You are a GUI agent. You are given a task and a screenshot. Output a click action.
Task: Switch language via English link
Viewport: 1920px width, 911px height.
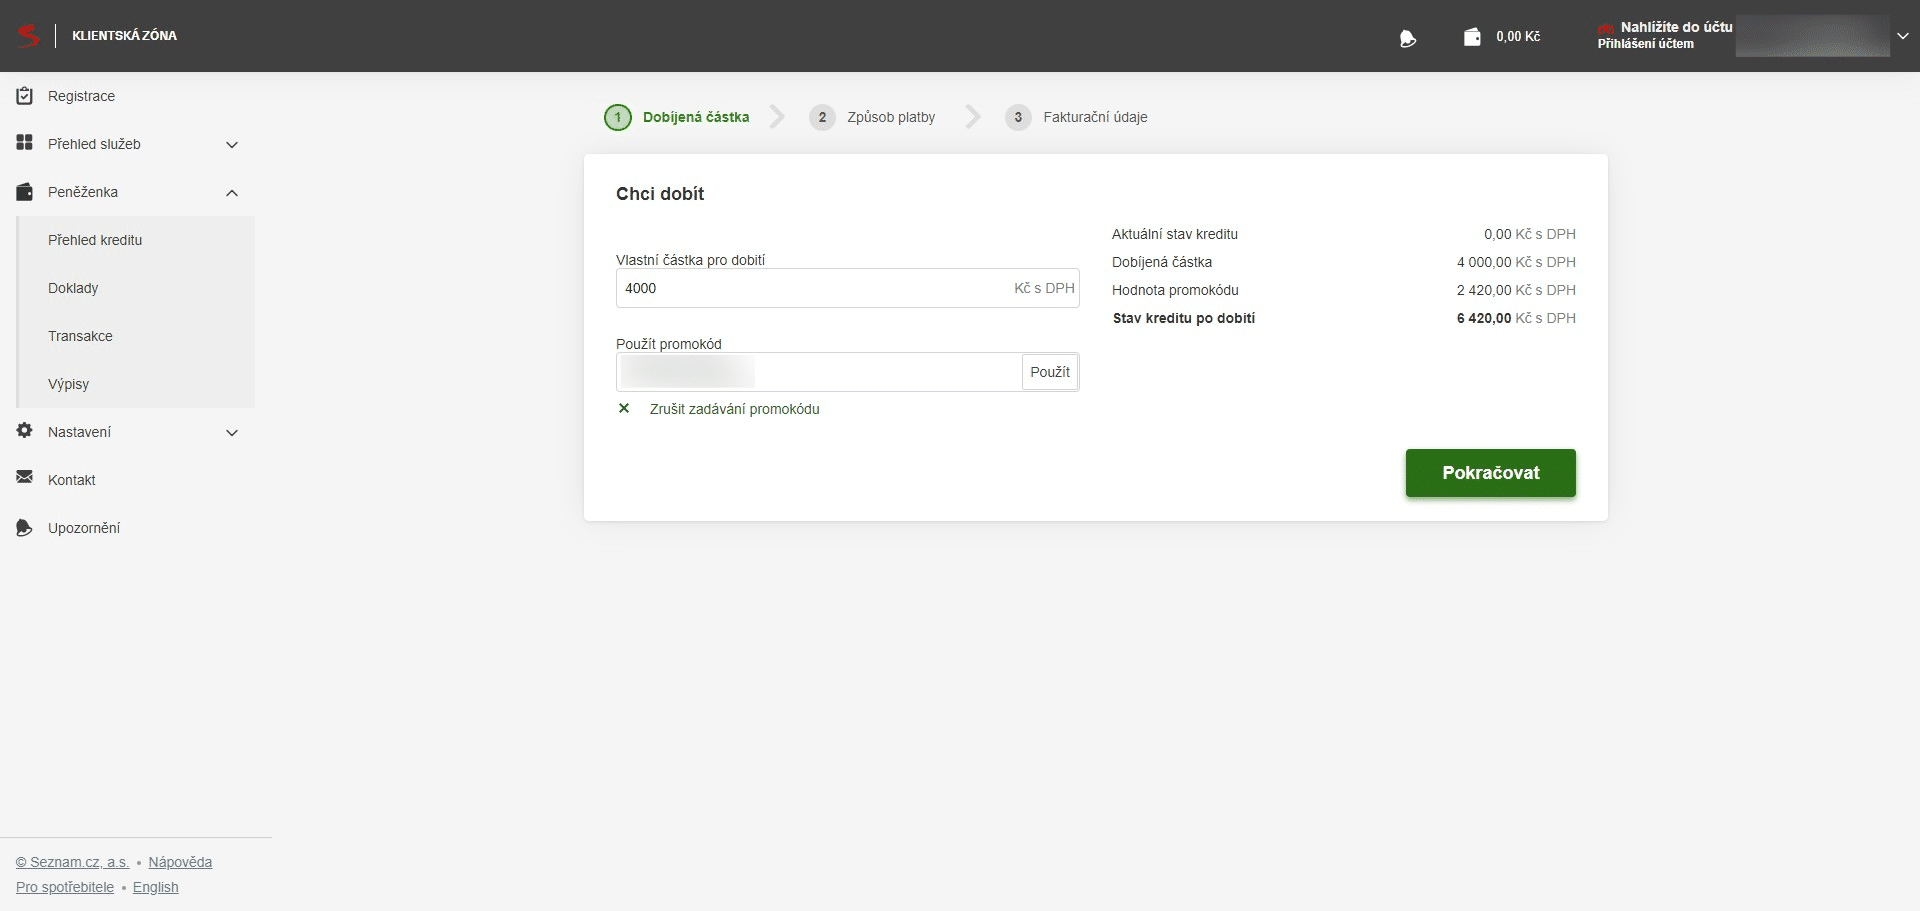(x=155, y=887)
